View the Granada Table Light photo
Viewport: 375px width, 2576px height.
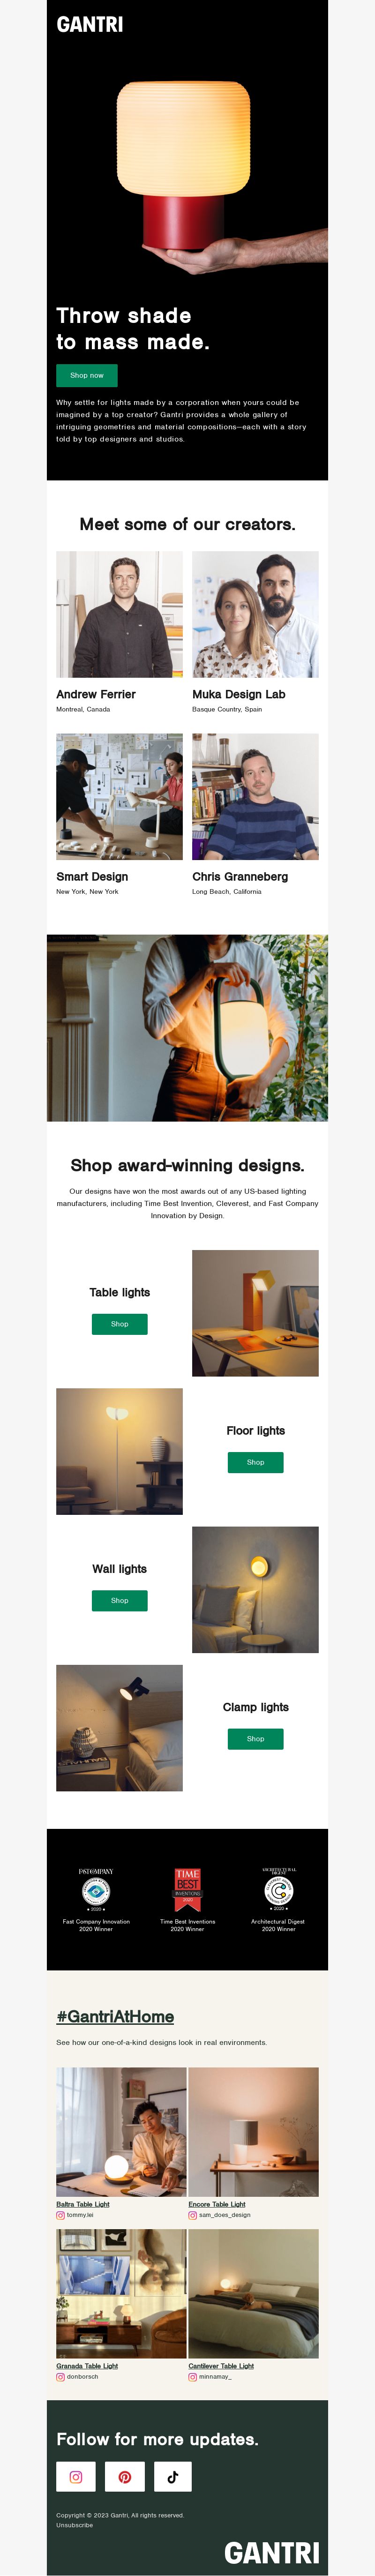(121, 2294)
